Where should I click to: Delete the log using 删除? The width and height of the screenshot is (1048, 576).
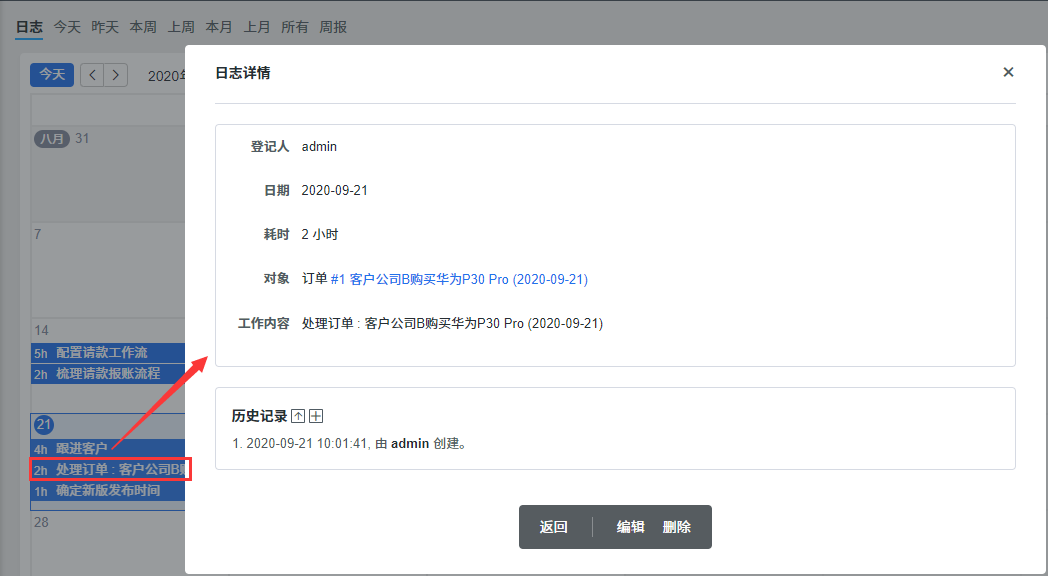[676, 527]
